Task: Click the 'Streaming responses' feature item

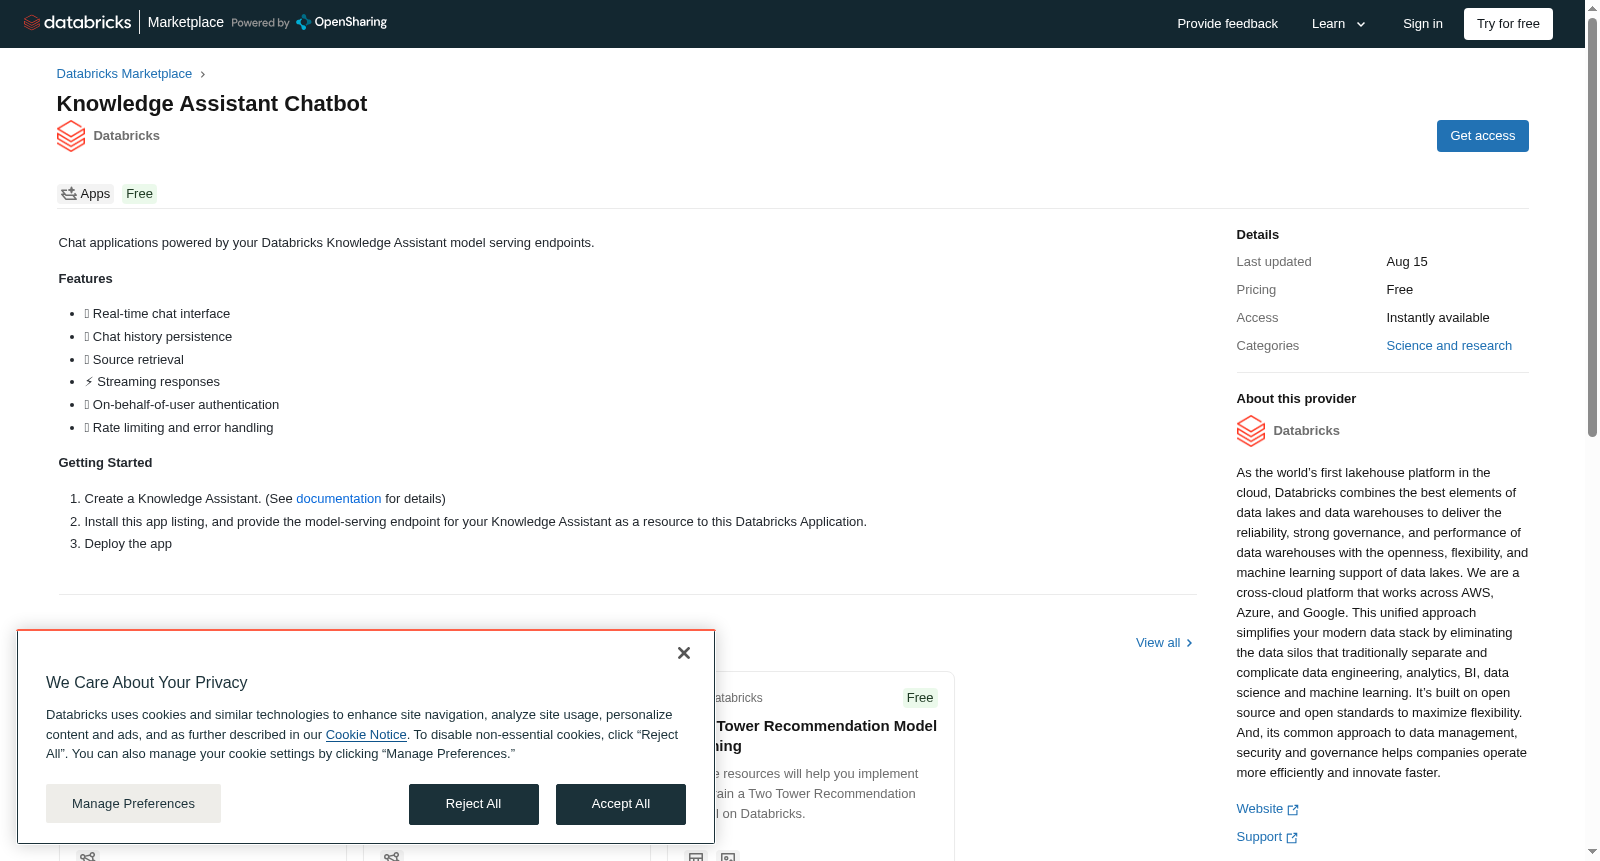Action: [152, 382]
